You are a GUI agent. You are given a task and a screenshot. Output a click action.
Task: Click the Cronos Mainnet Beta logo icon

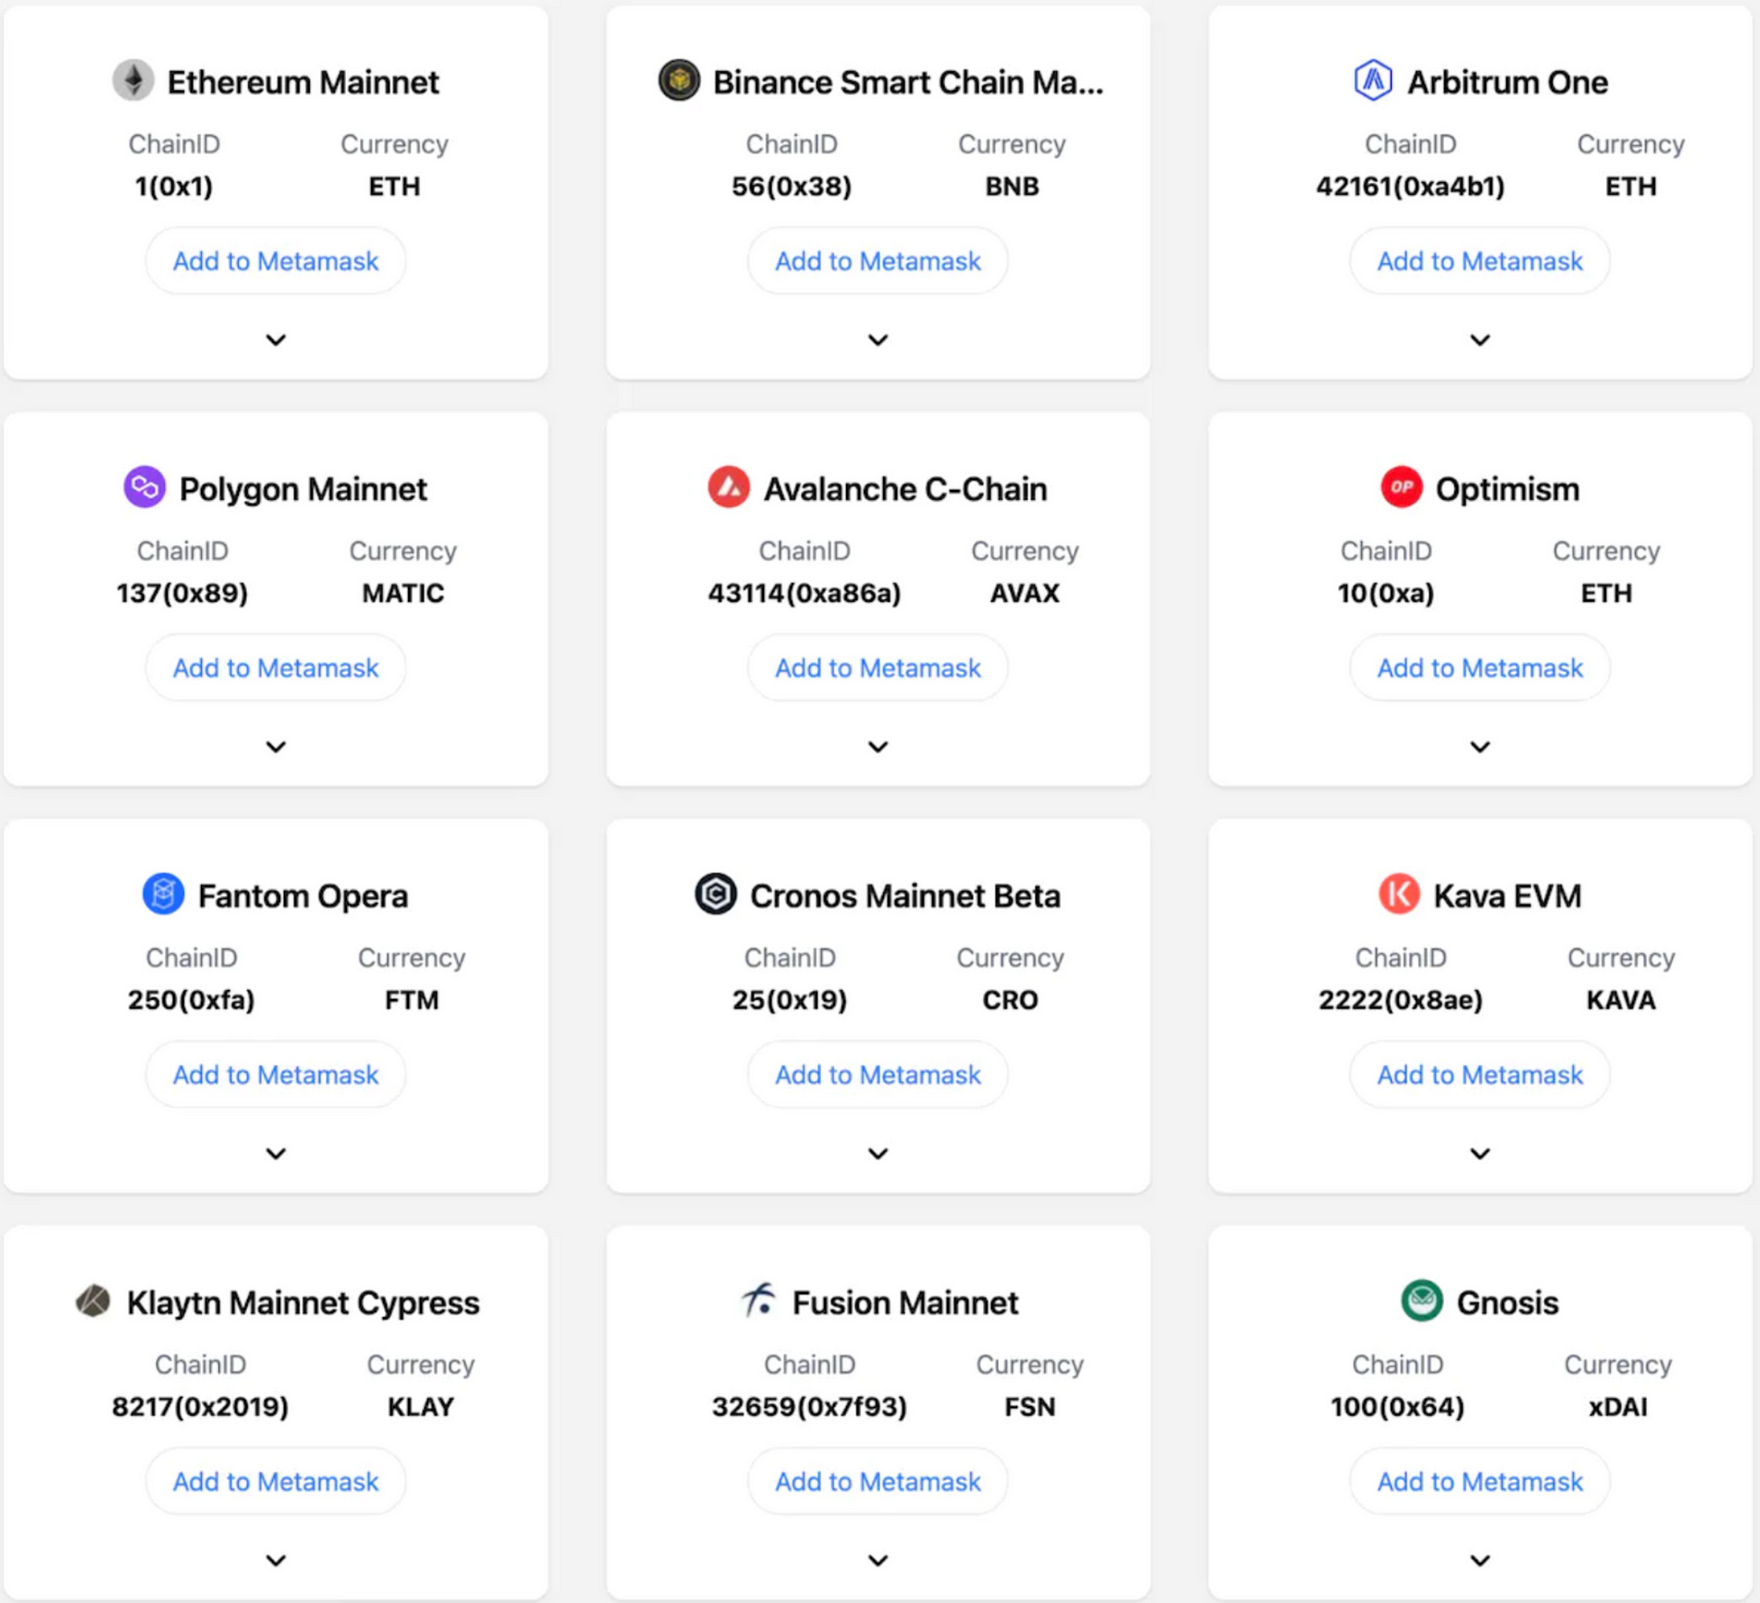click(716, 894)
